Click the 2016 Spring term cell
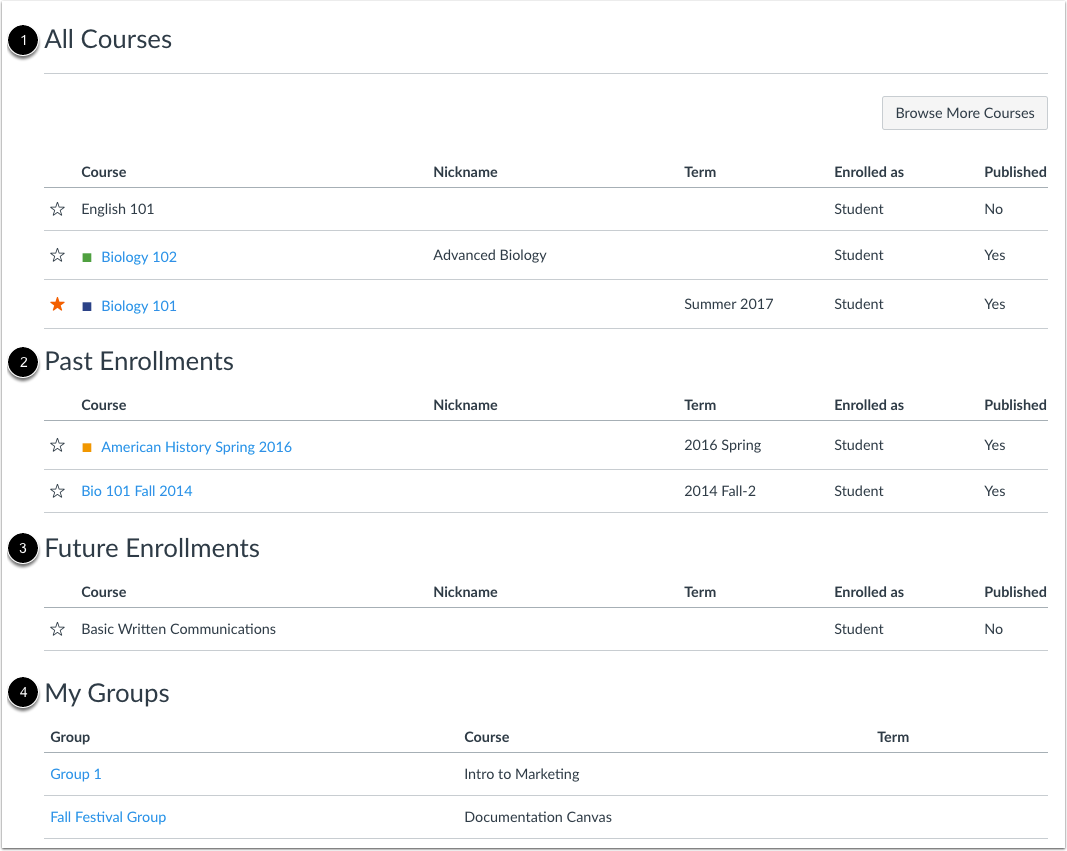 pos(723,445)
